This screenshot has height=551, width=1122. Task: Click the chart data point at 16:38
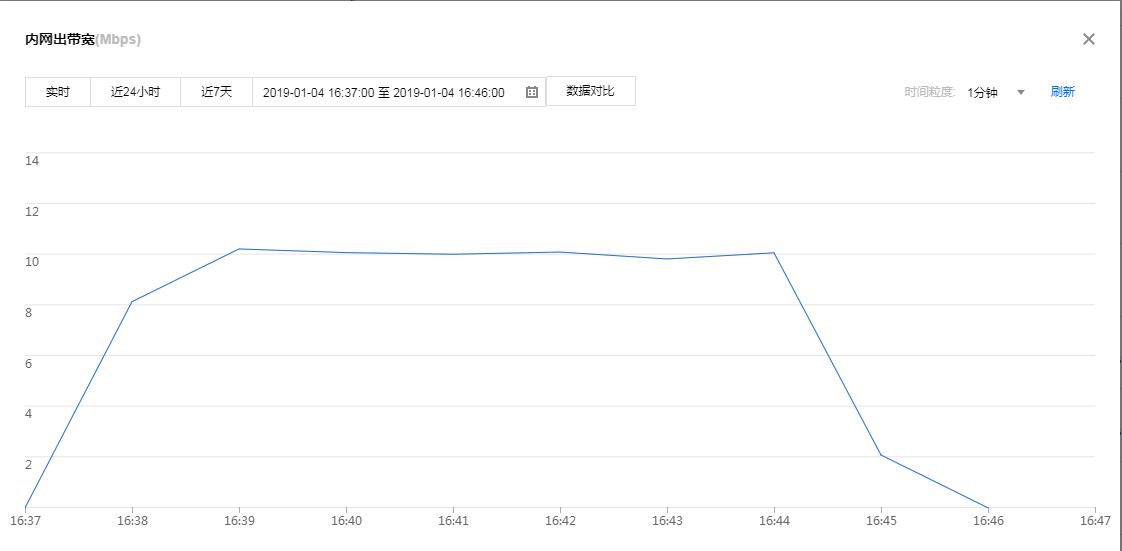[x=132, y=302]
